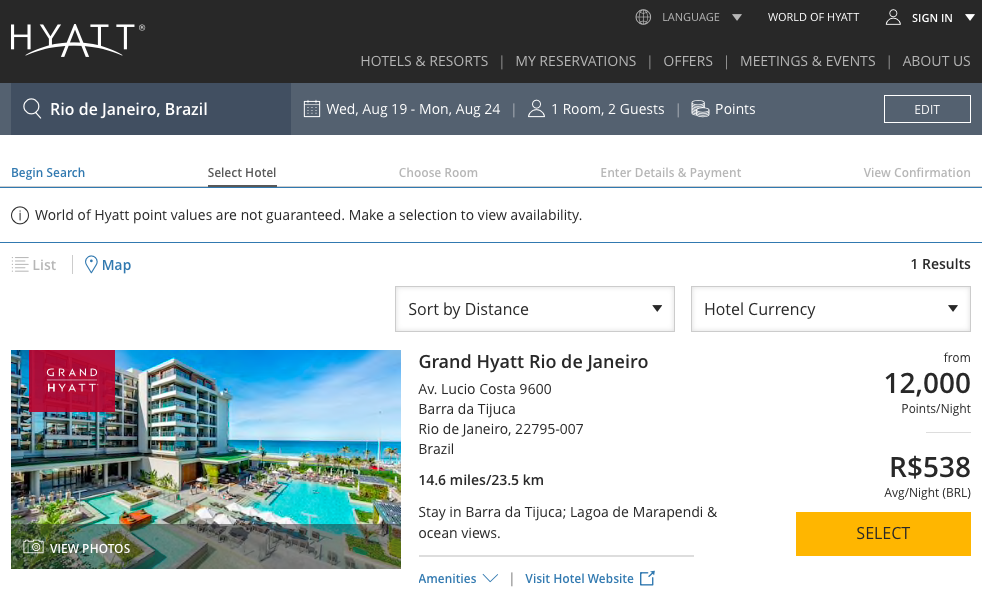Click the Sign In label
Viewport: 982px width, 598px height.
click(932, 18)
